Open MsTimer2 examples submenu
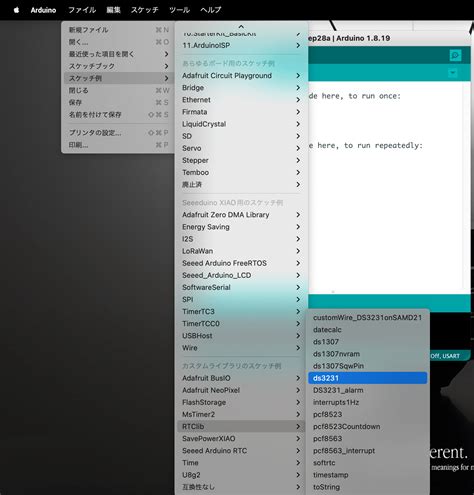 click(241, 415)
